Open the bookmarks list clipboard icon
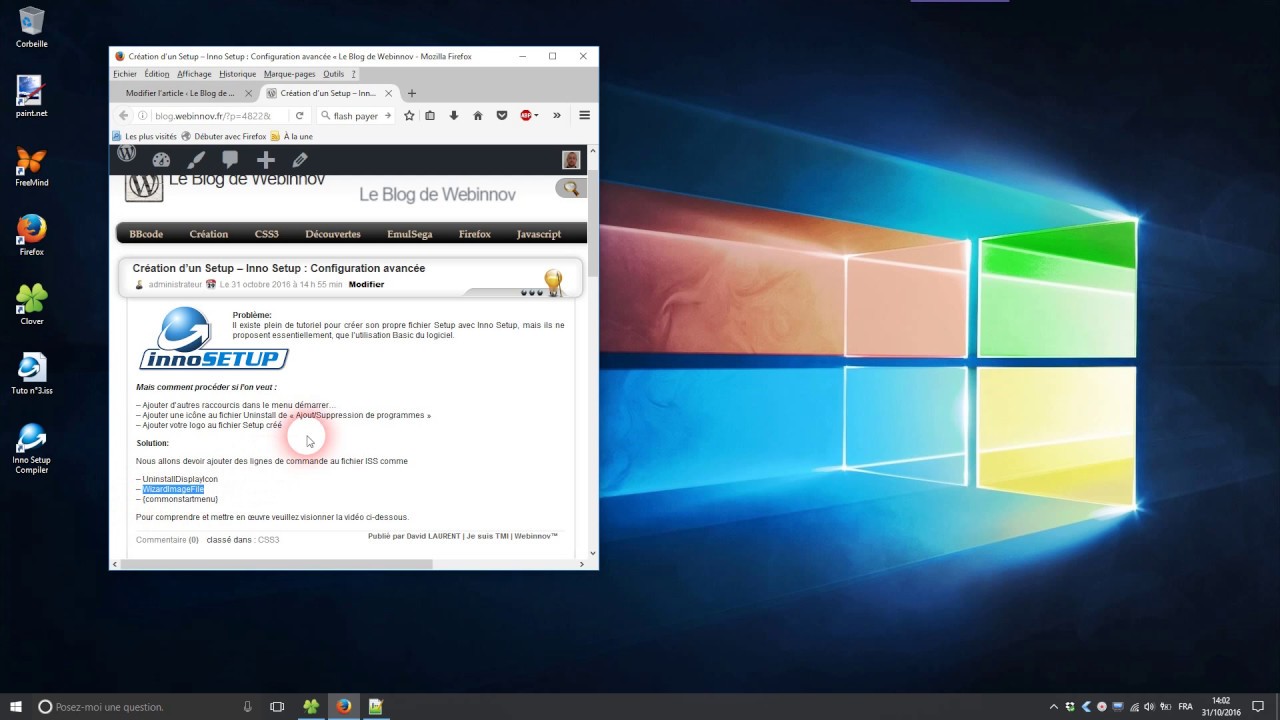Viewport: 1280px width, 720px height. (x=430, y=116)
